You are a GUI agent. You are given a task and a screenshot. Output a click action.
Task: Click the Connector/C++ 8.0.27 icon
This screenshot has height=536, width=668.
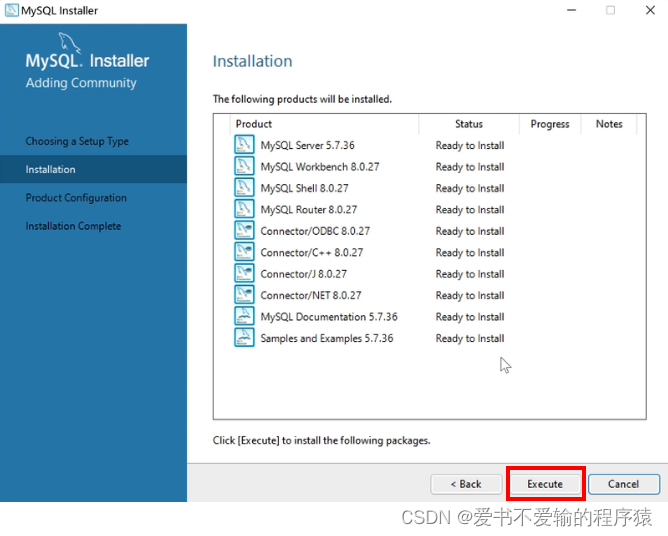(x=244, y=252)
